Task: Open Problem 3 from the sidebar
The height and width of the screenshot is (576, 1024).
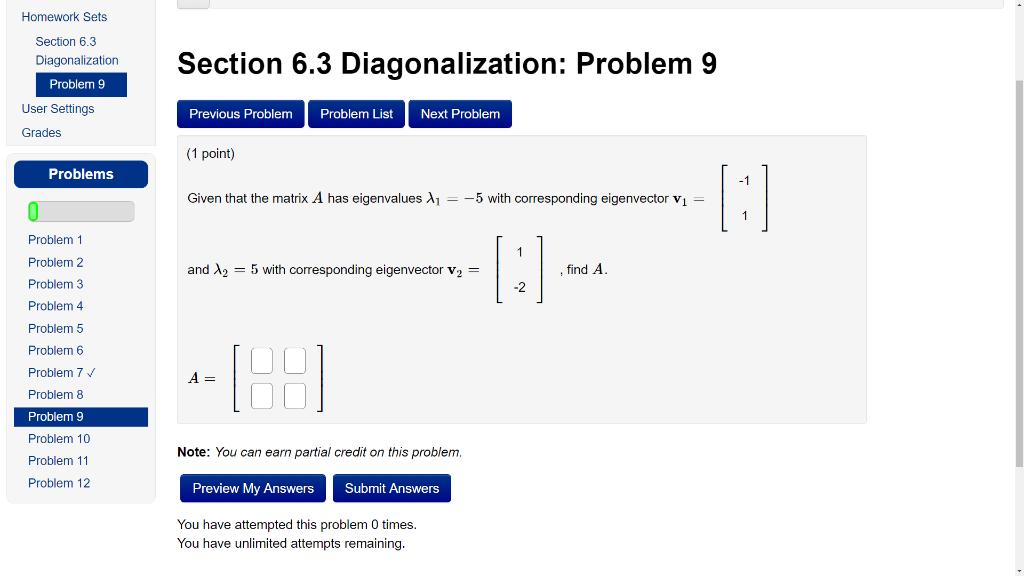Action: [55, 284]
